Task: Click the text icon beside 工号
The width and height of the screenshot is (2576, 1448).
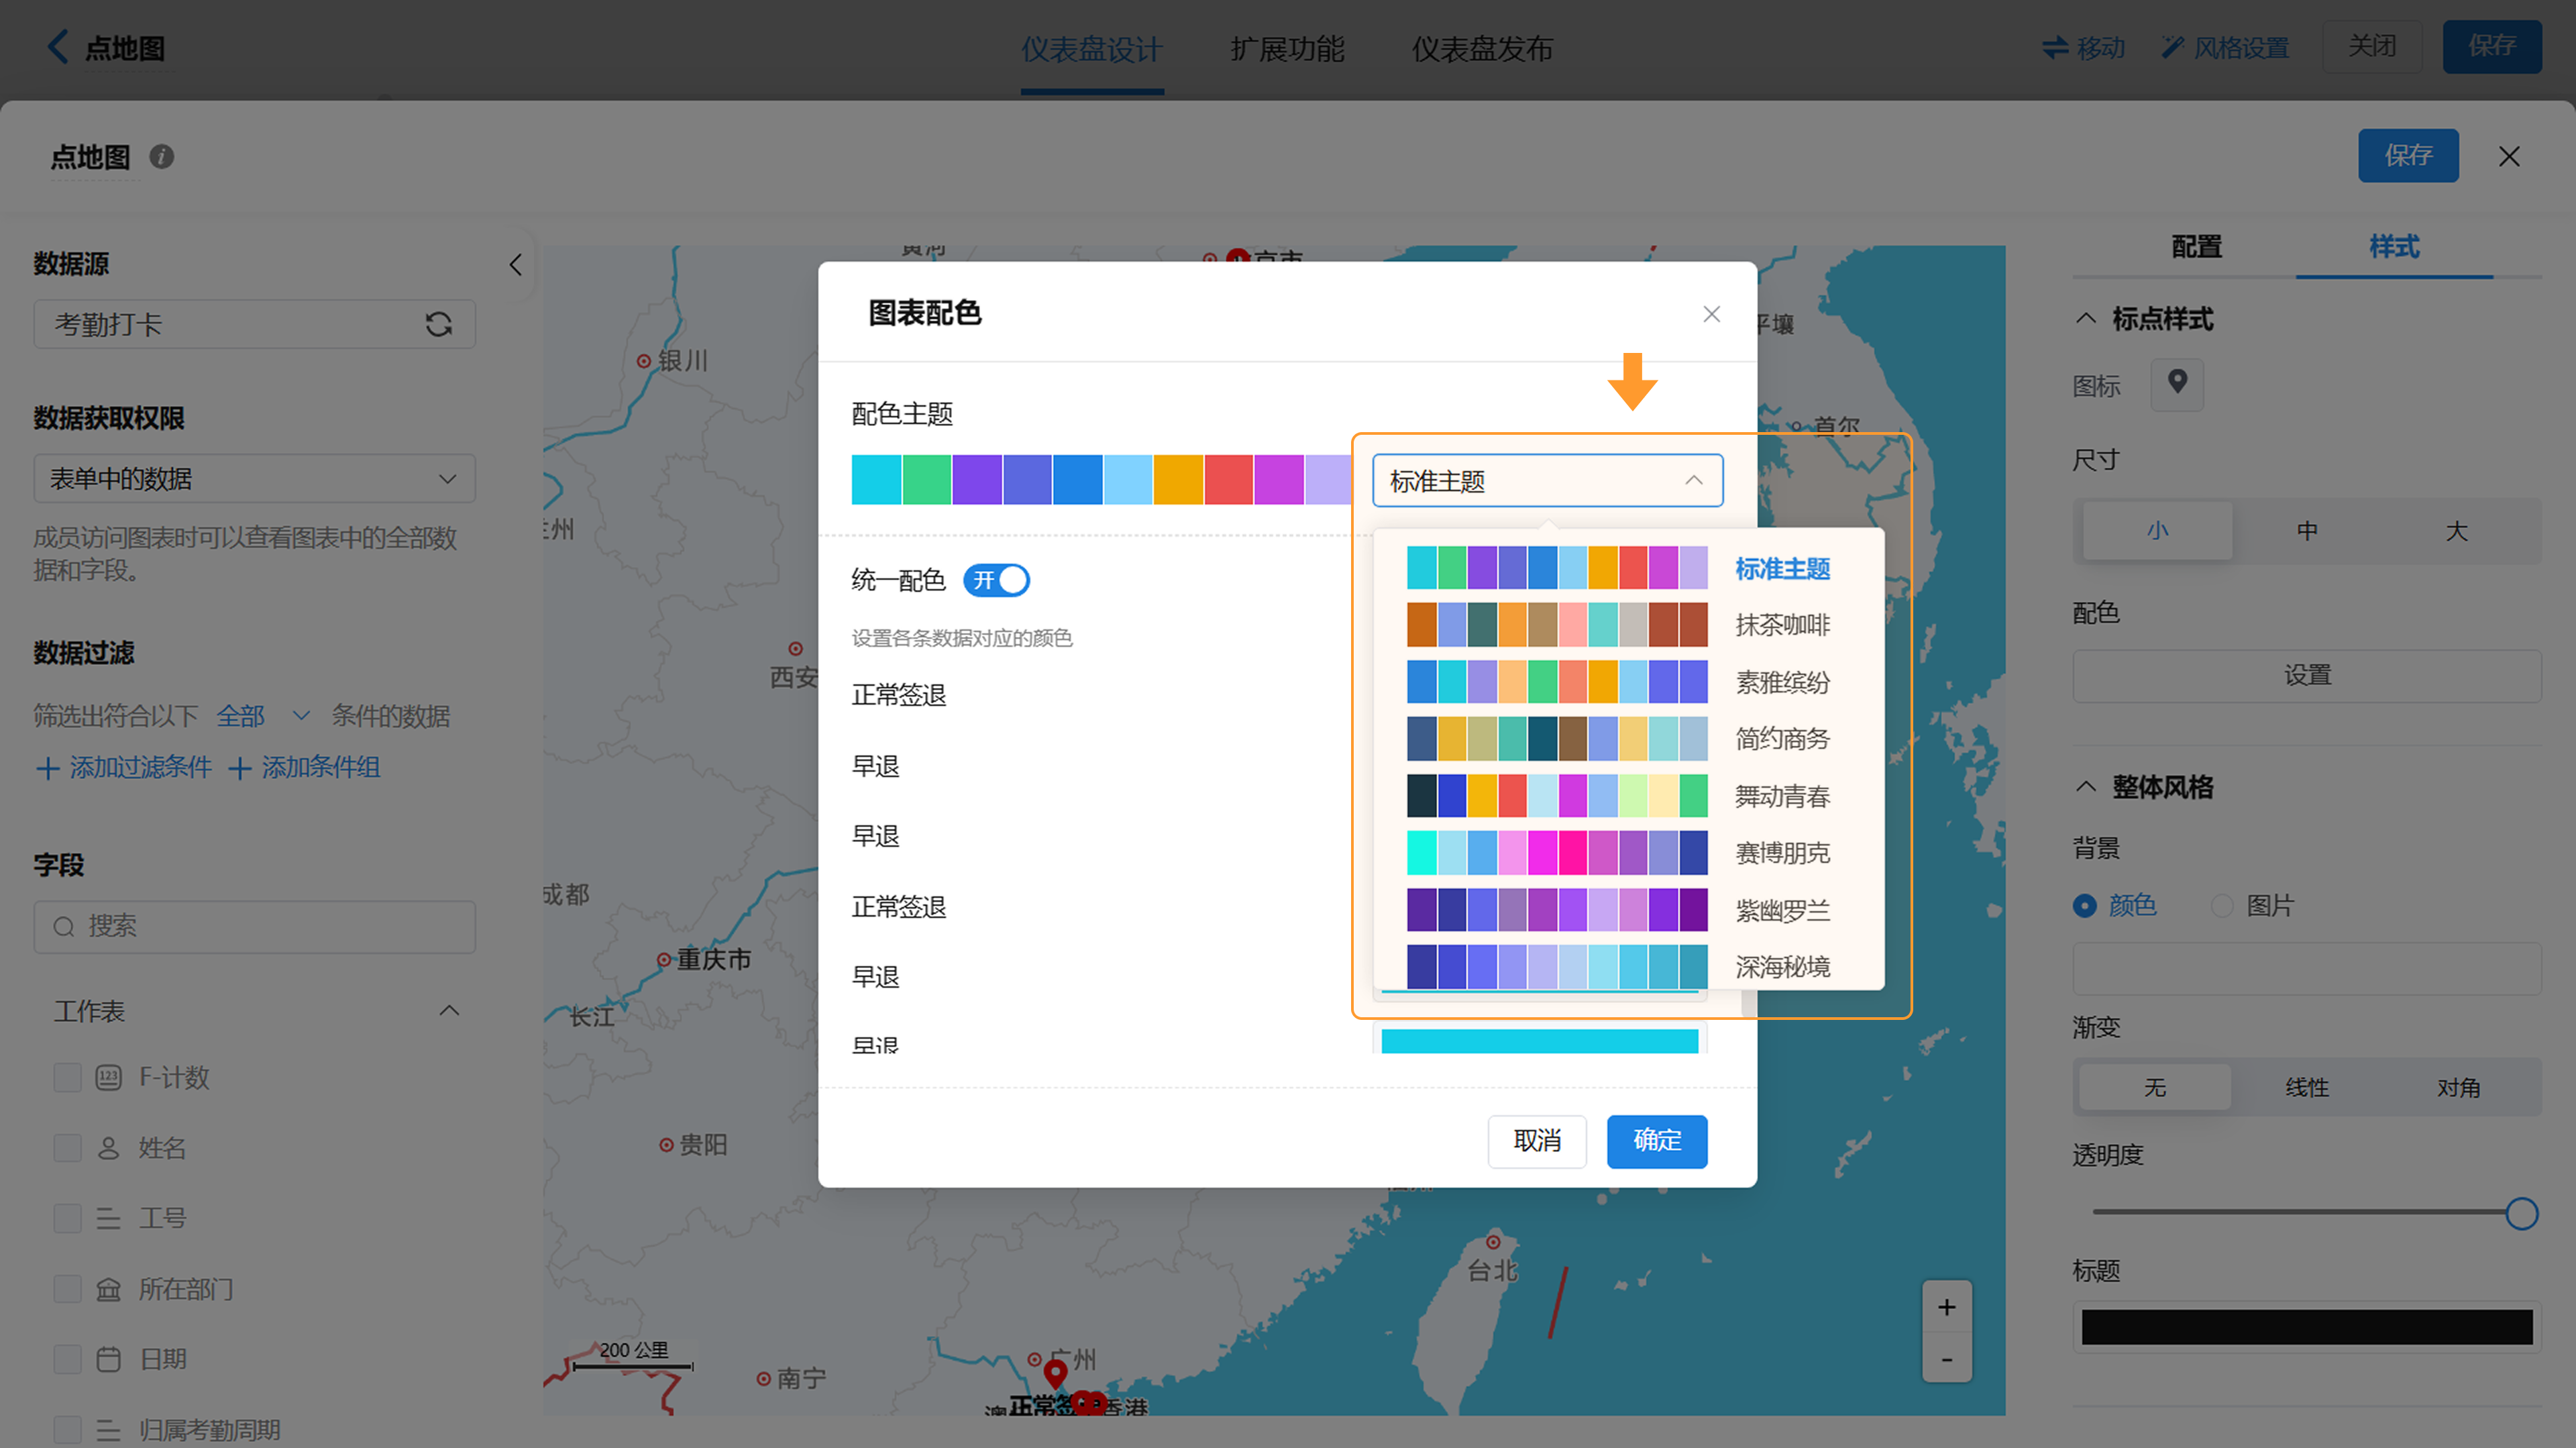Action: tap(108, 1218)
